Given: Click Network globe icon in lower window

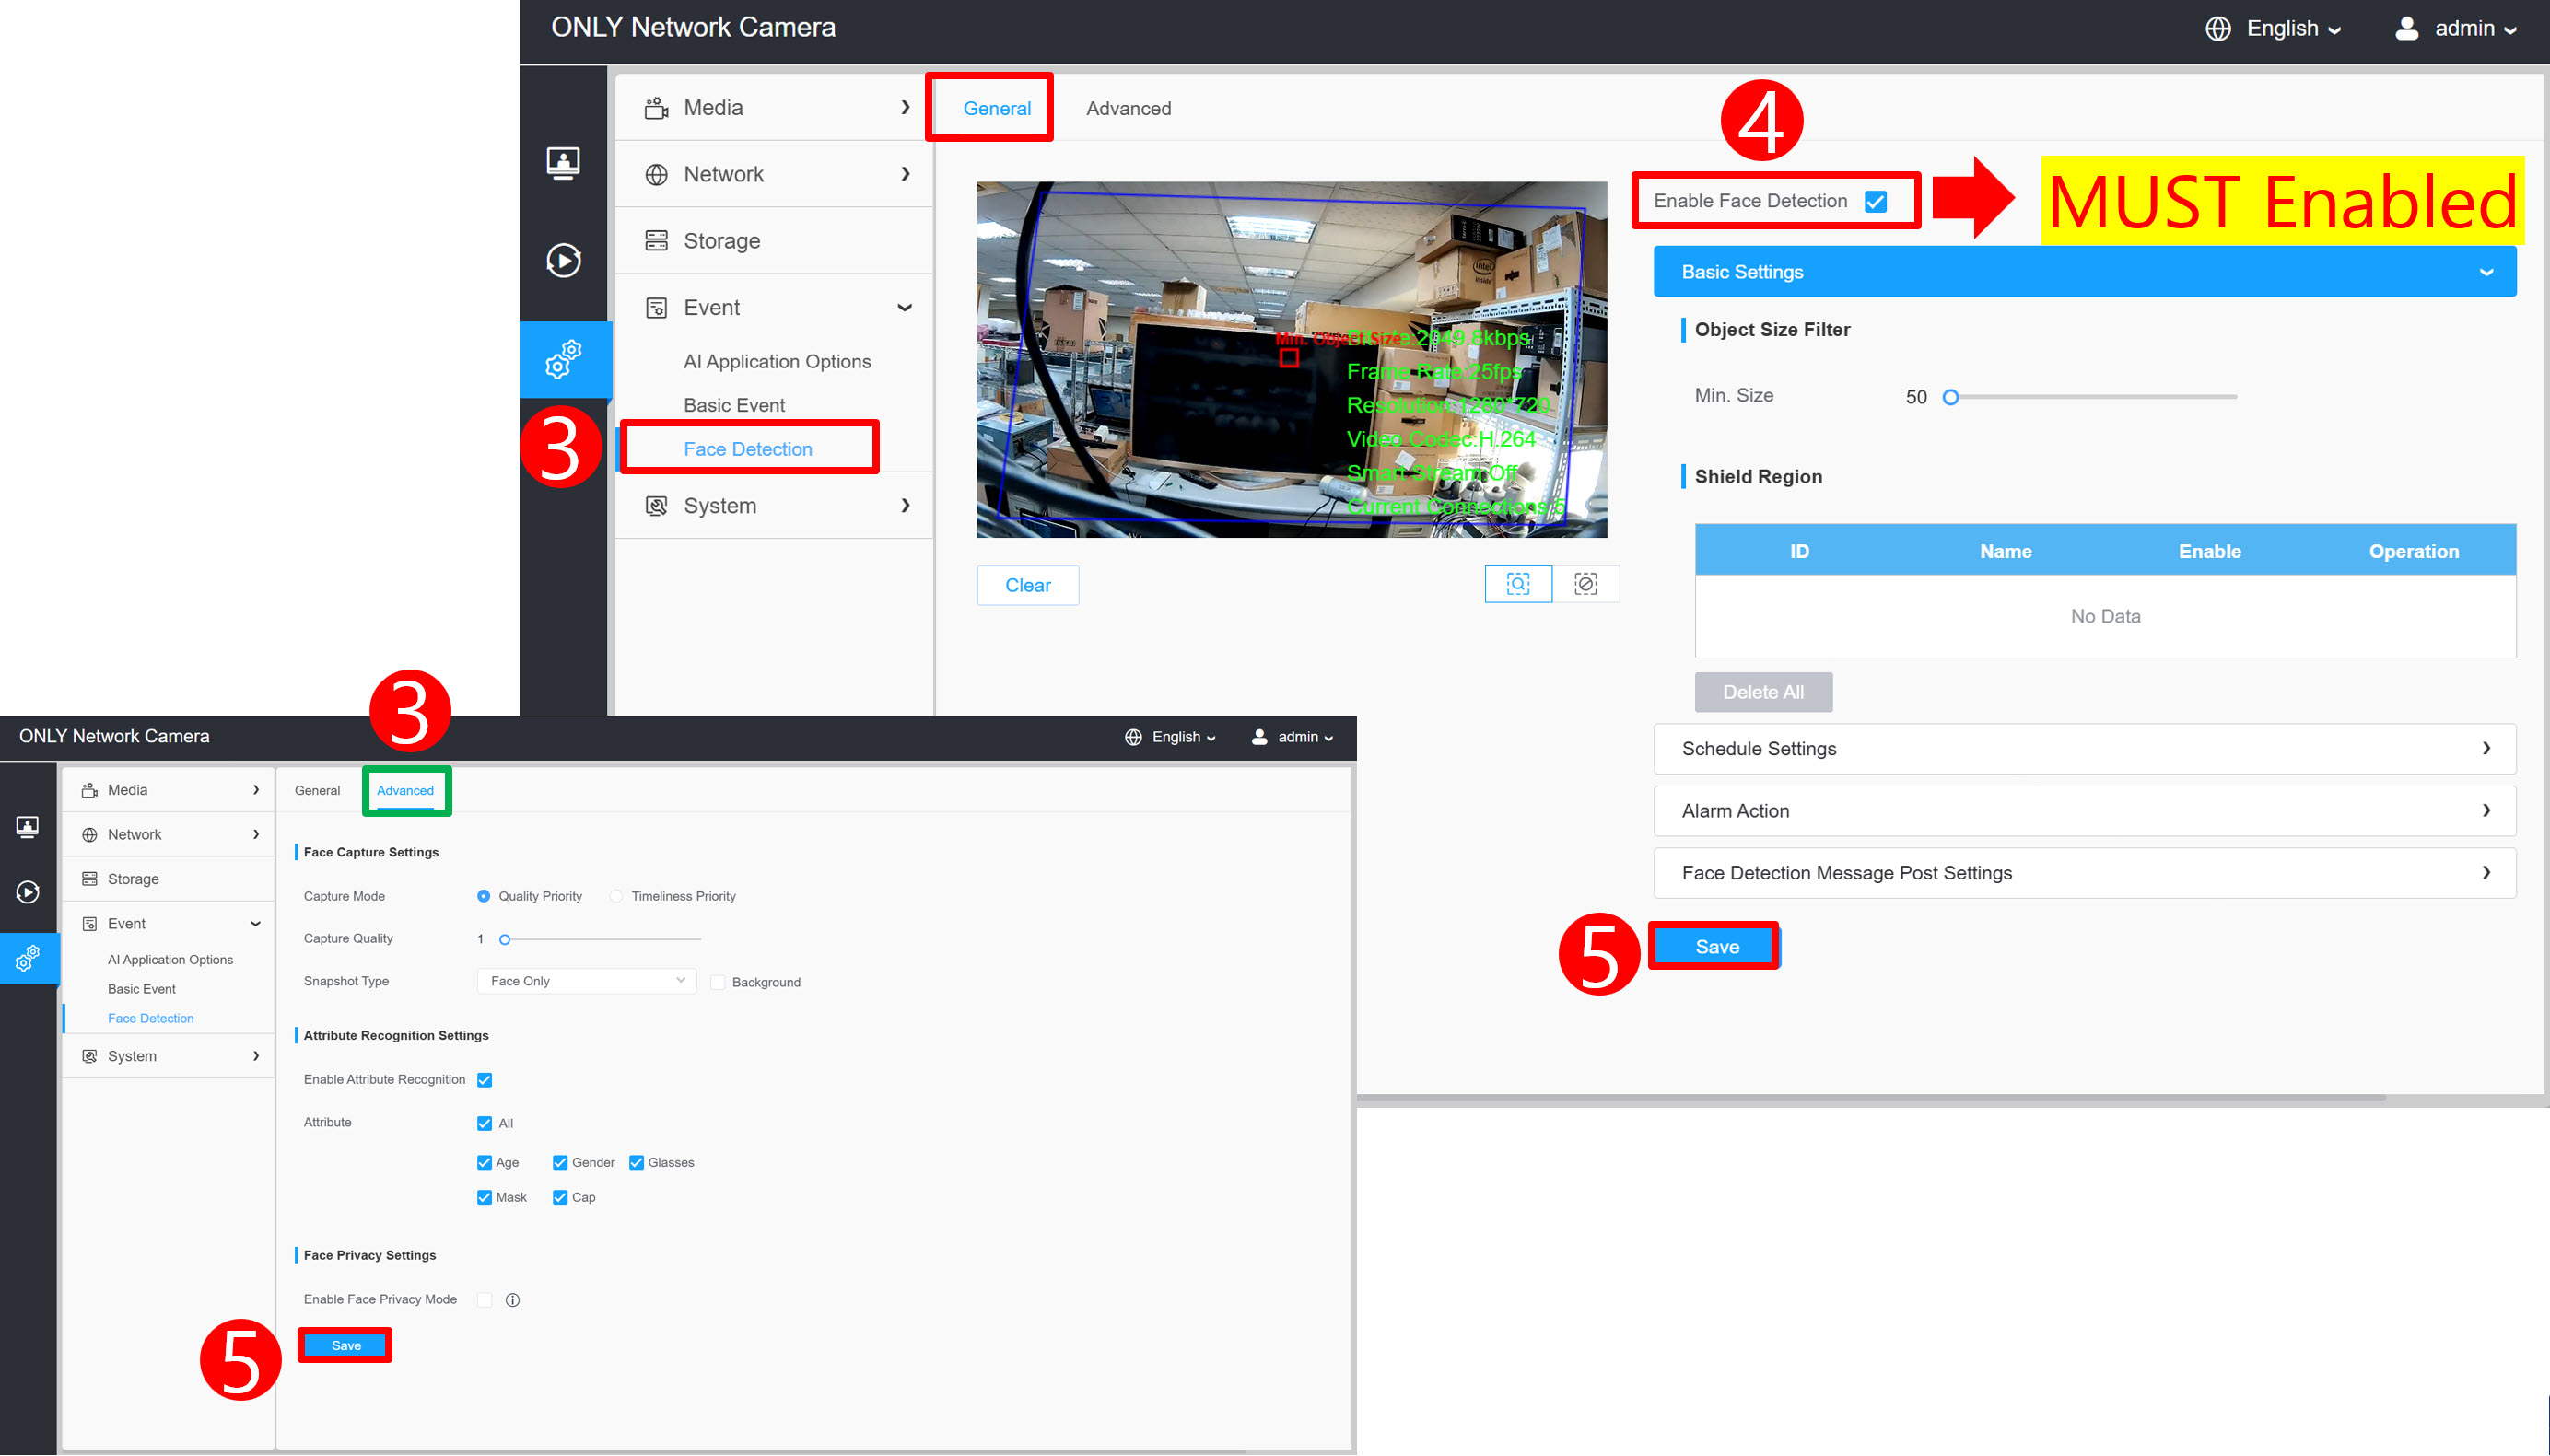Looking at the screenshot, I should pos(89,834).
